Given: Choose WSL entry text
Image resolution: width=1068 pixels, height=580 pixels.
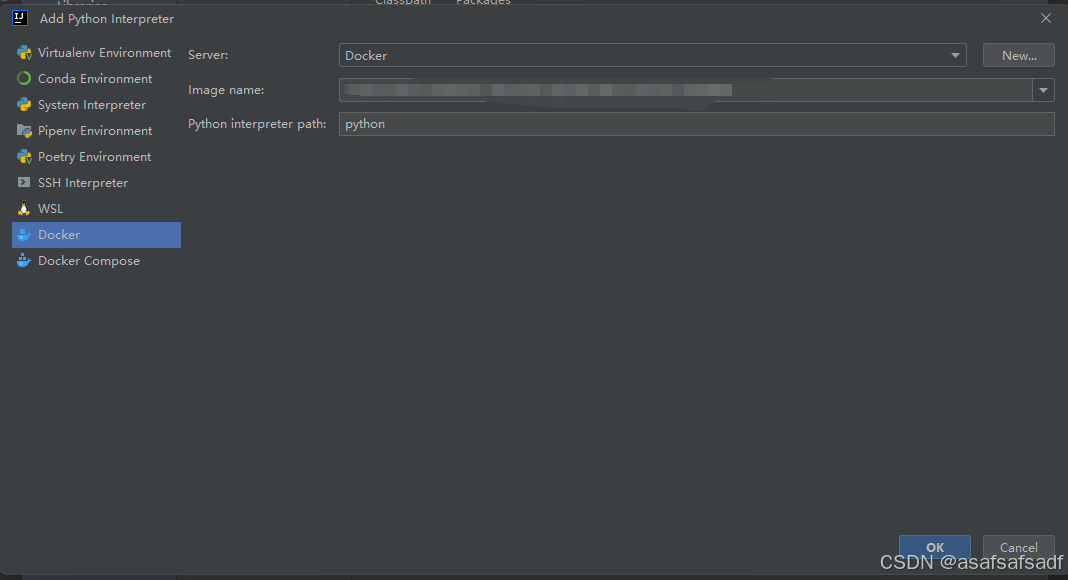Looking at the screenshot, I should click(50, 209).
